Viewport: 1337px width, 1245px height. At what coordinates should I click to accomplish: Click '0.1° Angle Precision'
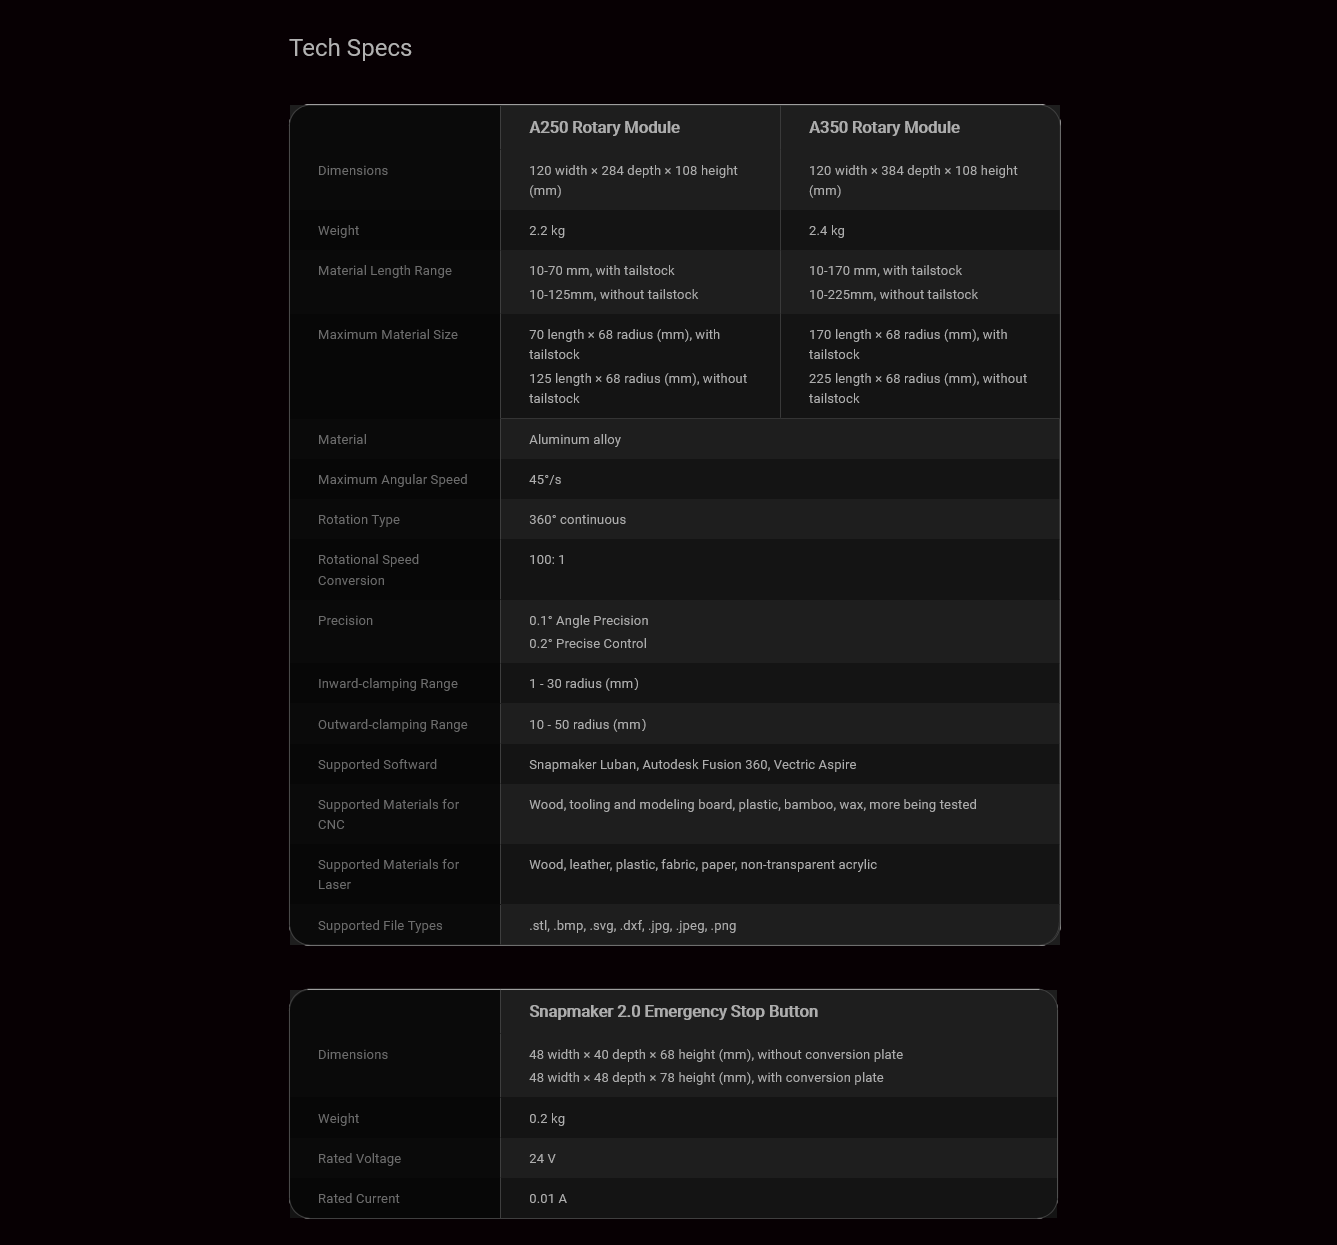point(589,621)
